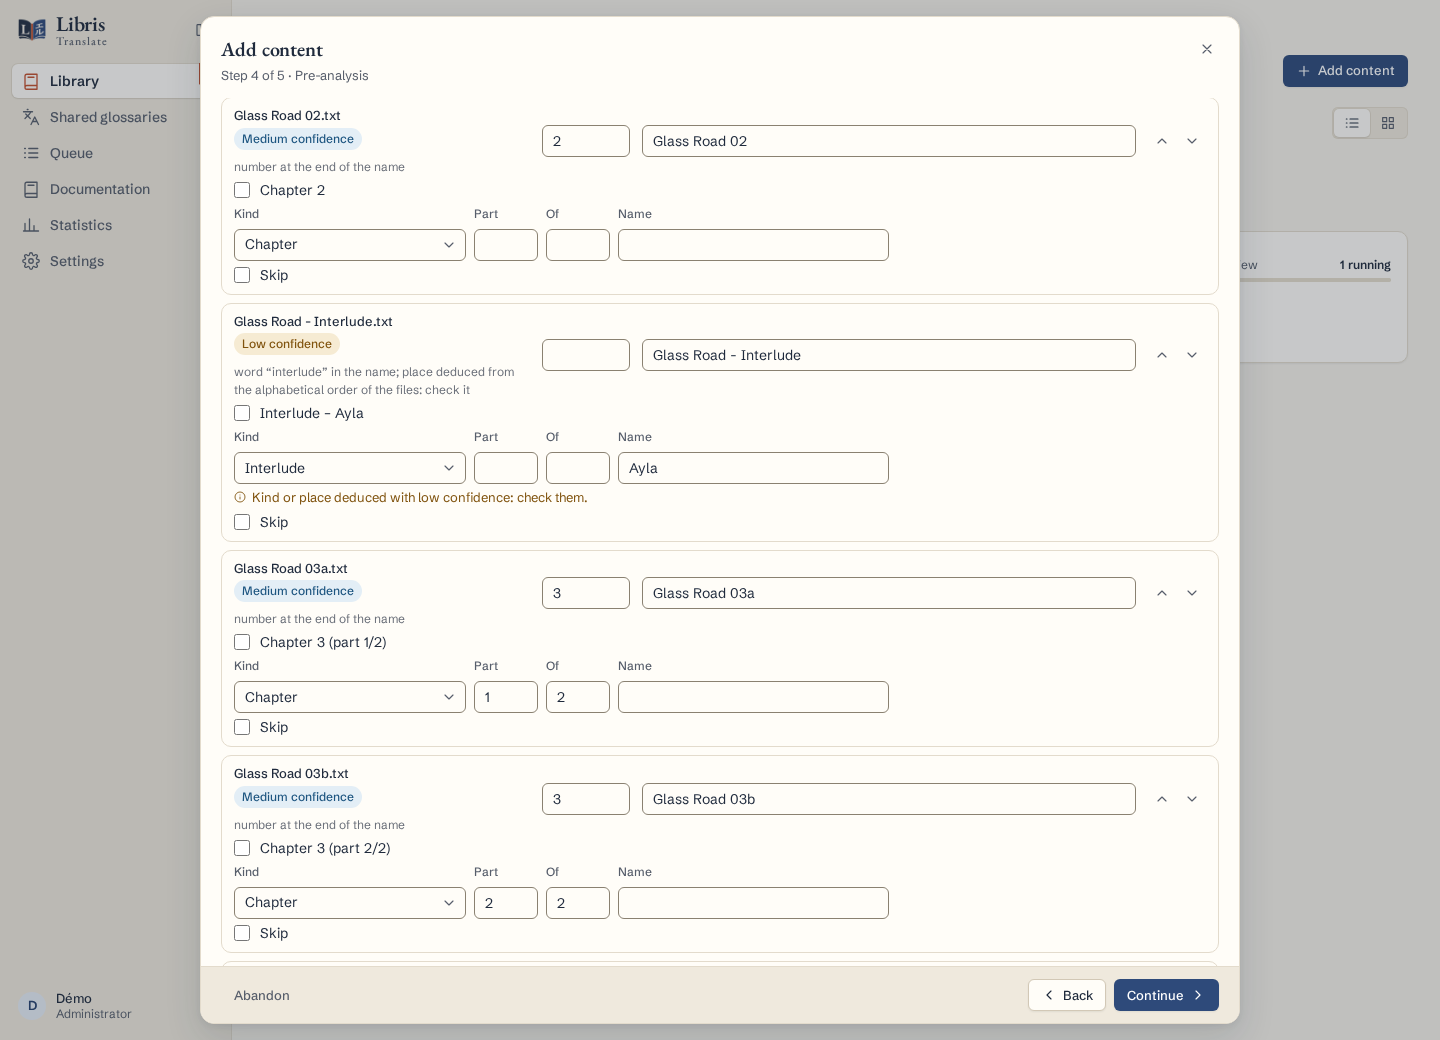
Task: Tick the Interlude – Ayla checkbox
Action: click(x=242, y=413)
